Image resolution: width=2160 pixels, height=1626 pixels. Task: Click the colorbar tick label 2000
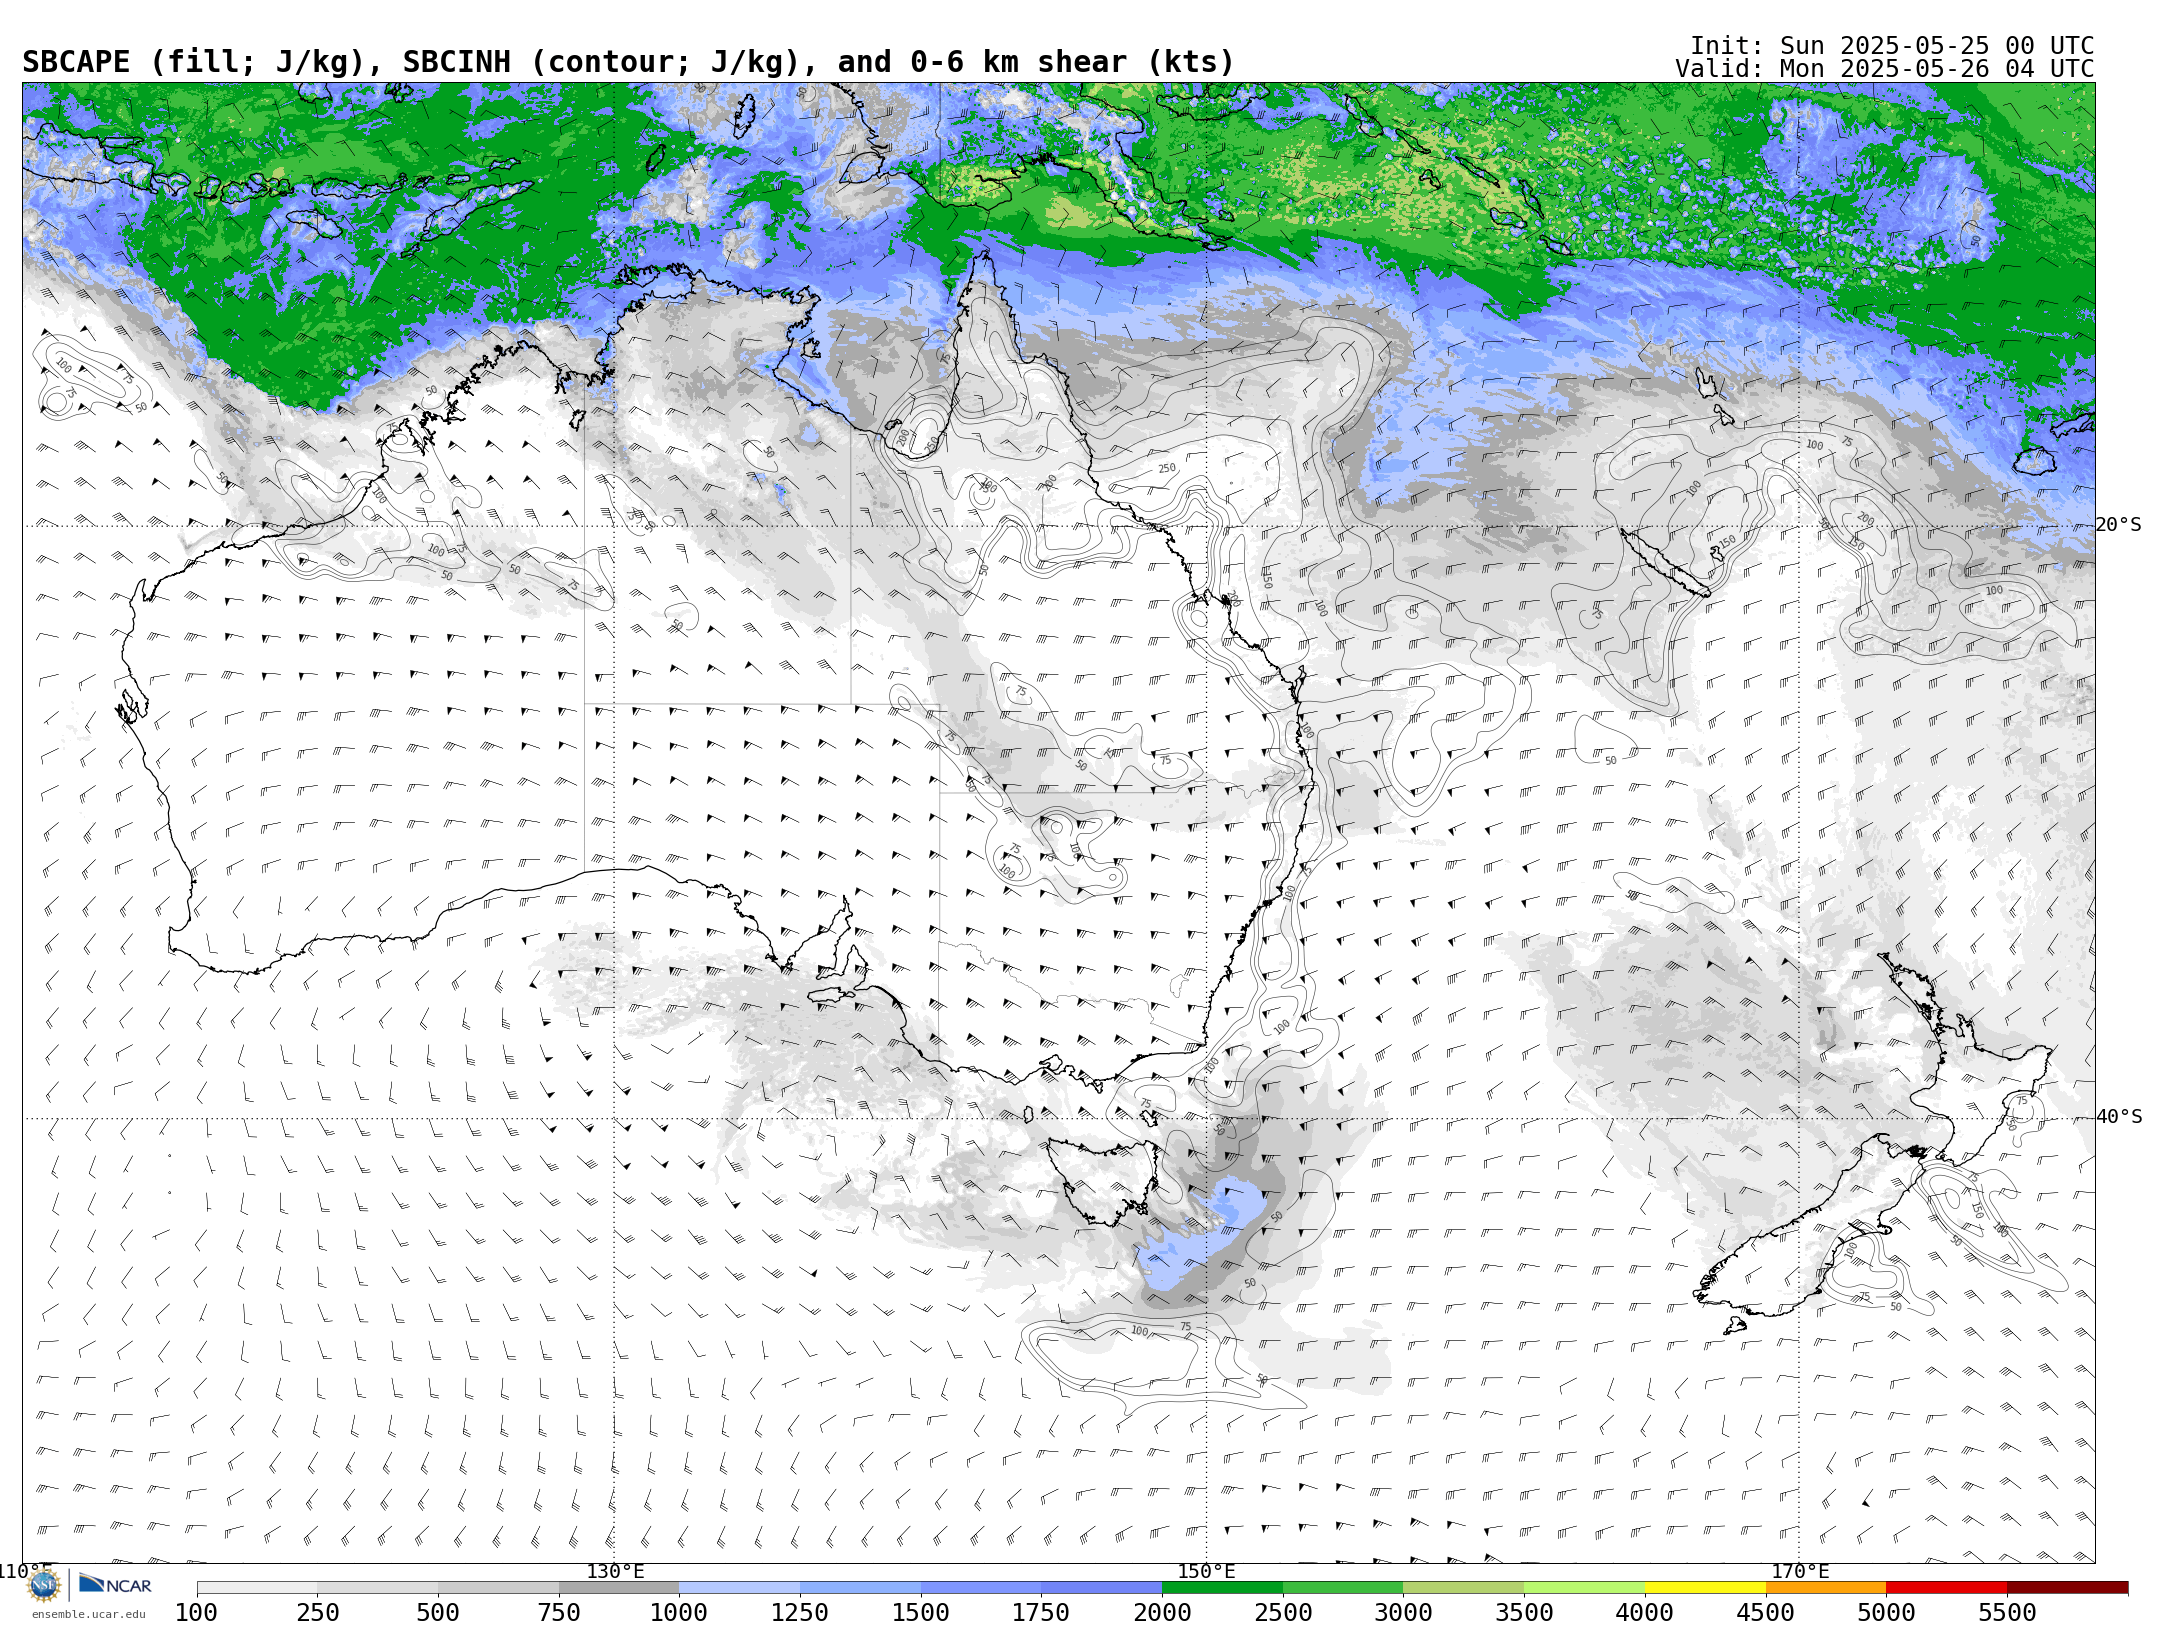pyautogui.click(x=1163, y=1612)
